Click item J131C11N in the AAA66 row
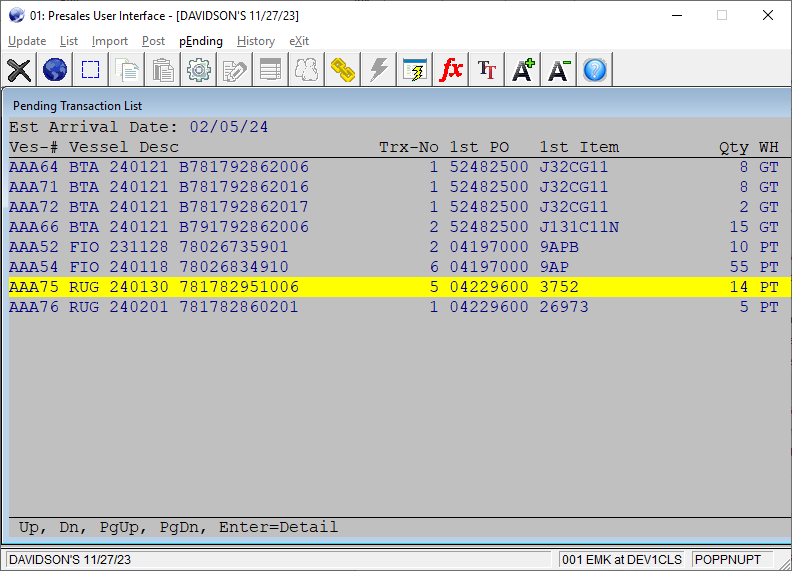The height and width of the screenshot is (571, 792). point(579,227)
